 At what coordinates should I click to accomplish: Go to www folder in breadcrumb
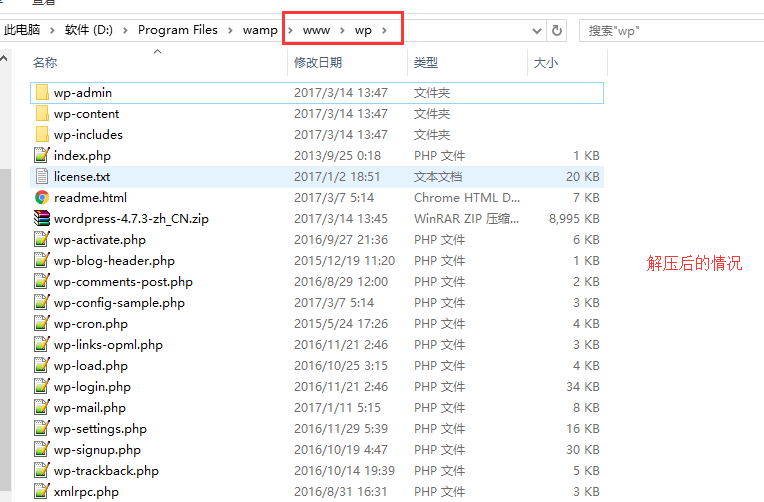(x=316, y=30)
